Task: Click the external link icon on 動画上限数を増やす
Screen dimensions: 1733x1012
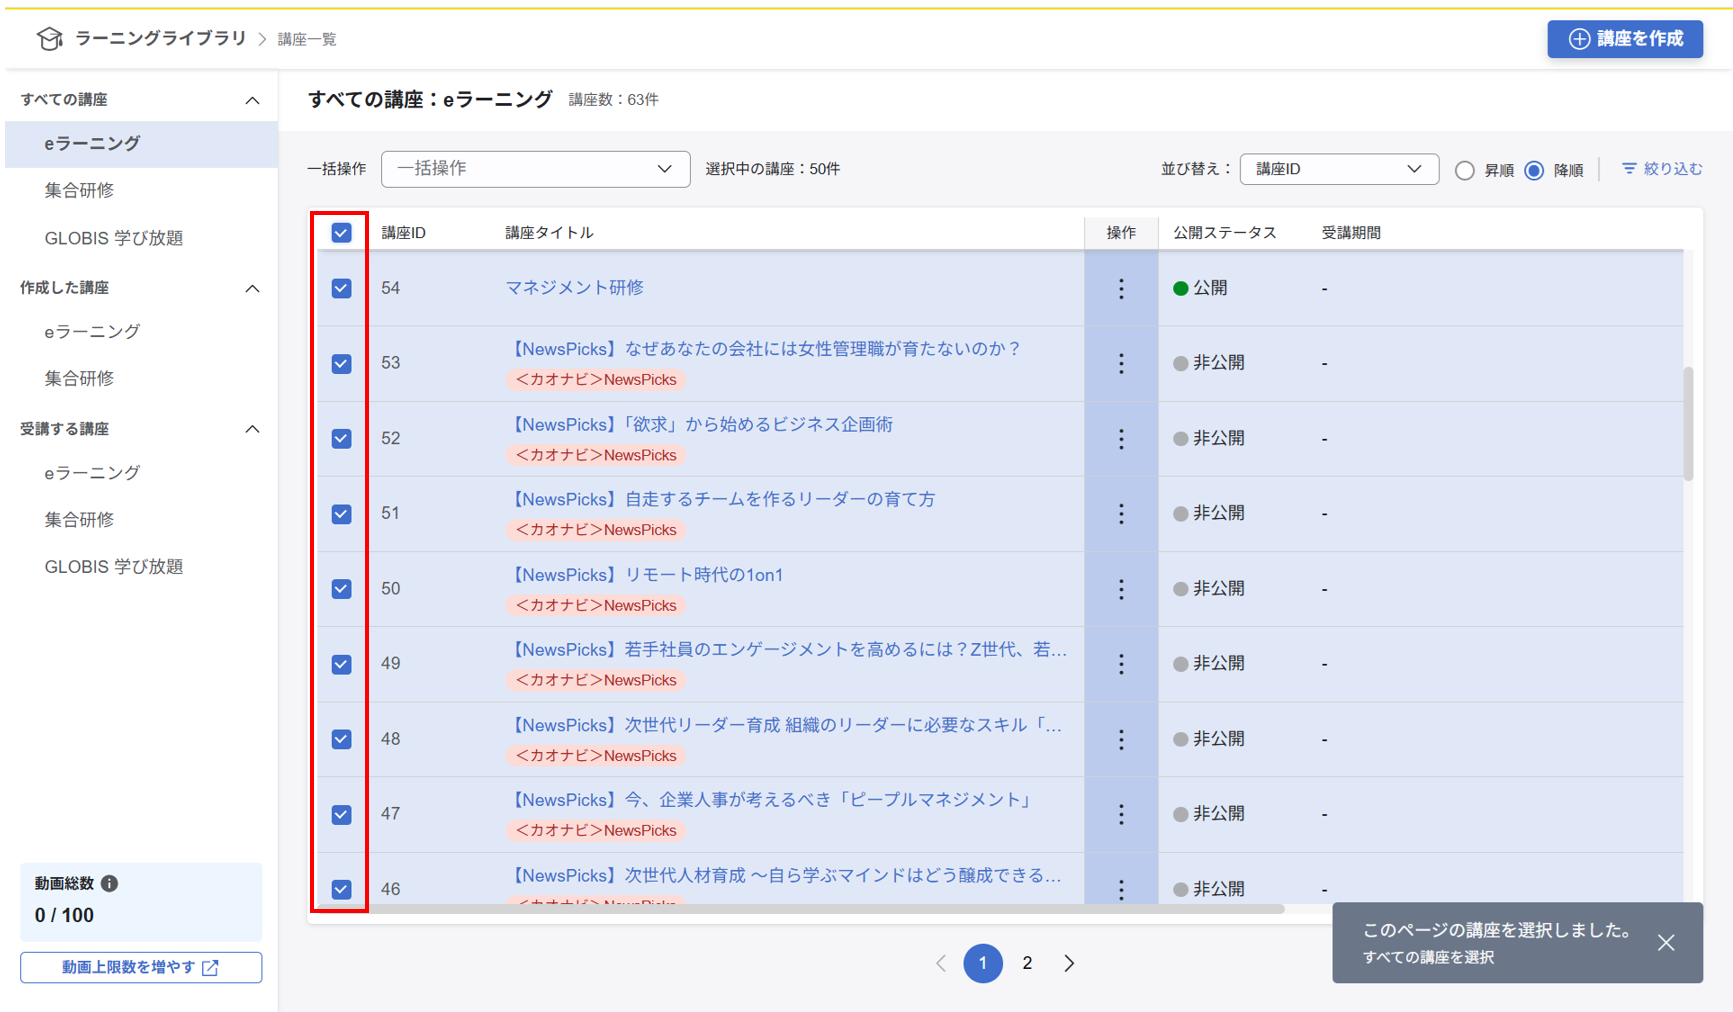Action: [208, 967]
